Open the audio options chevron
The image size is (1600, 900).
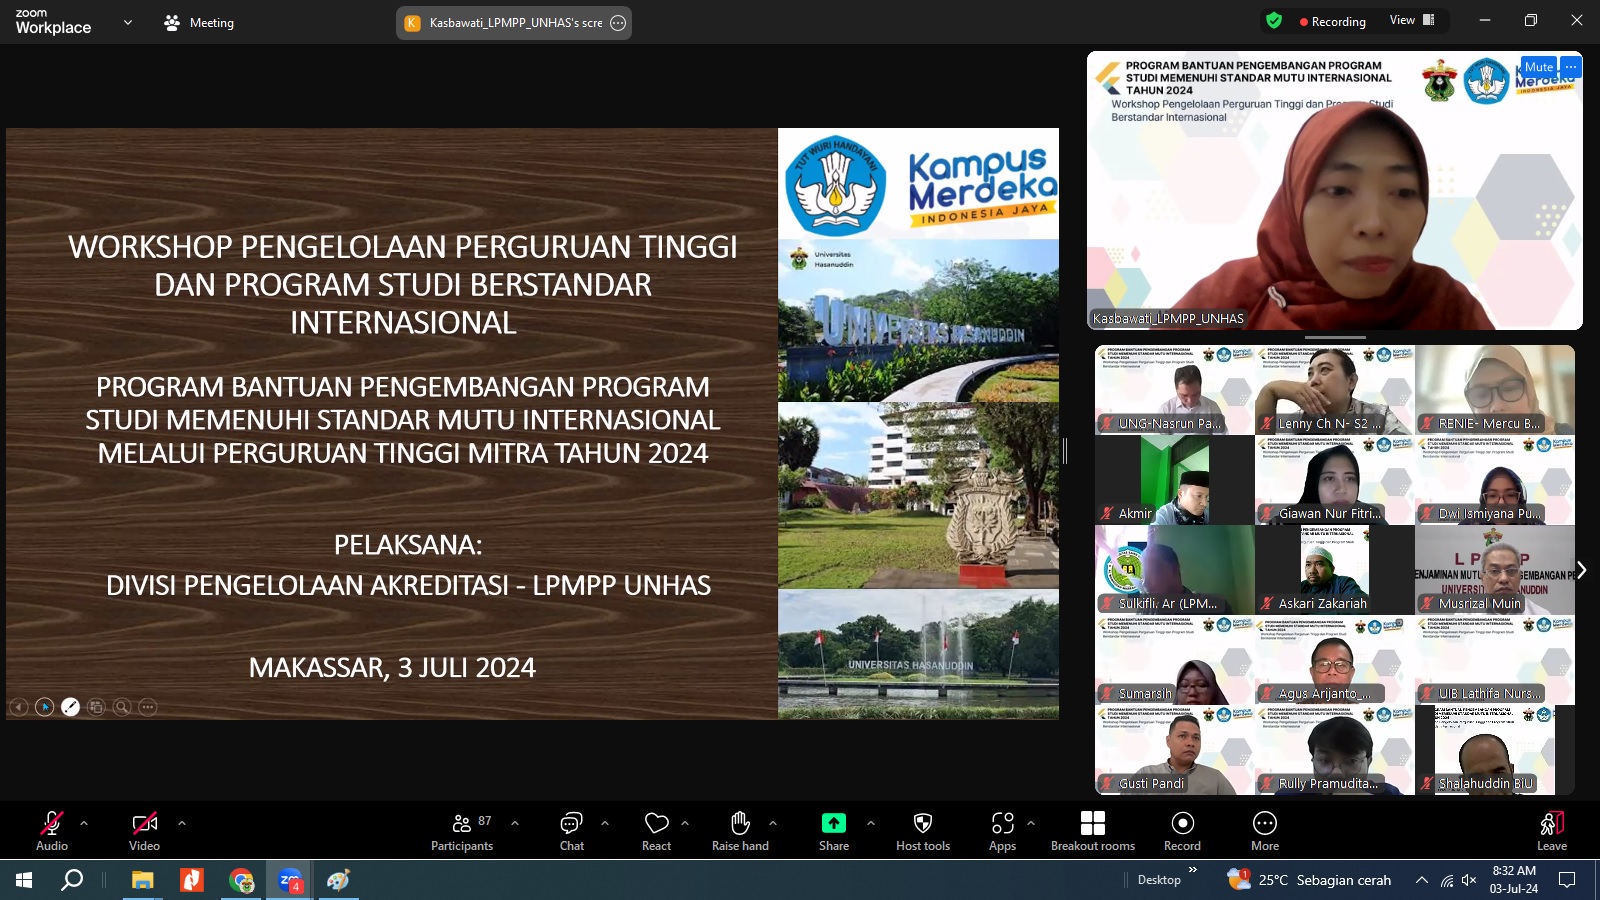tap(82, 823)
